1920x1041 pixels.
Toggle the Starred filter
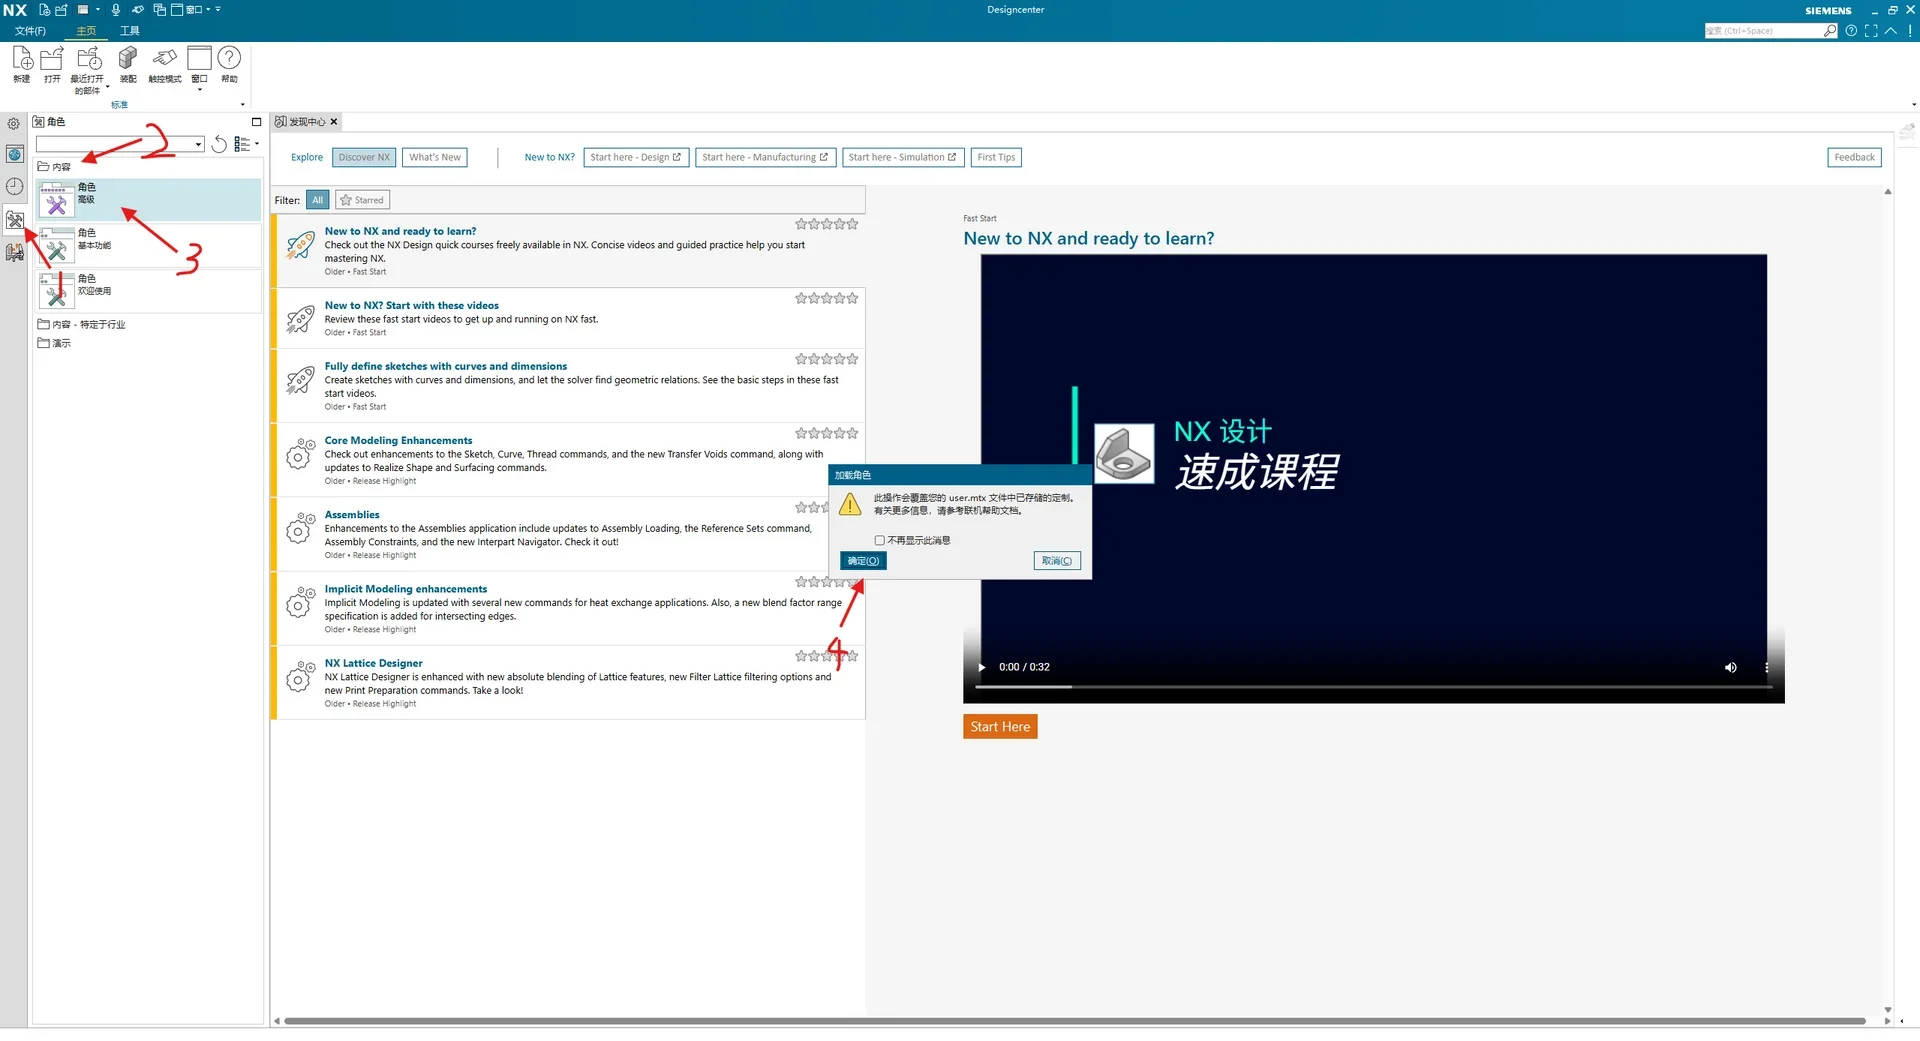point(362,201)
